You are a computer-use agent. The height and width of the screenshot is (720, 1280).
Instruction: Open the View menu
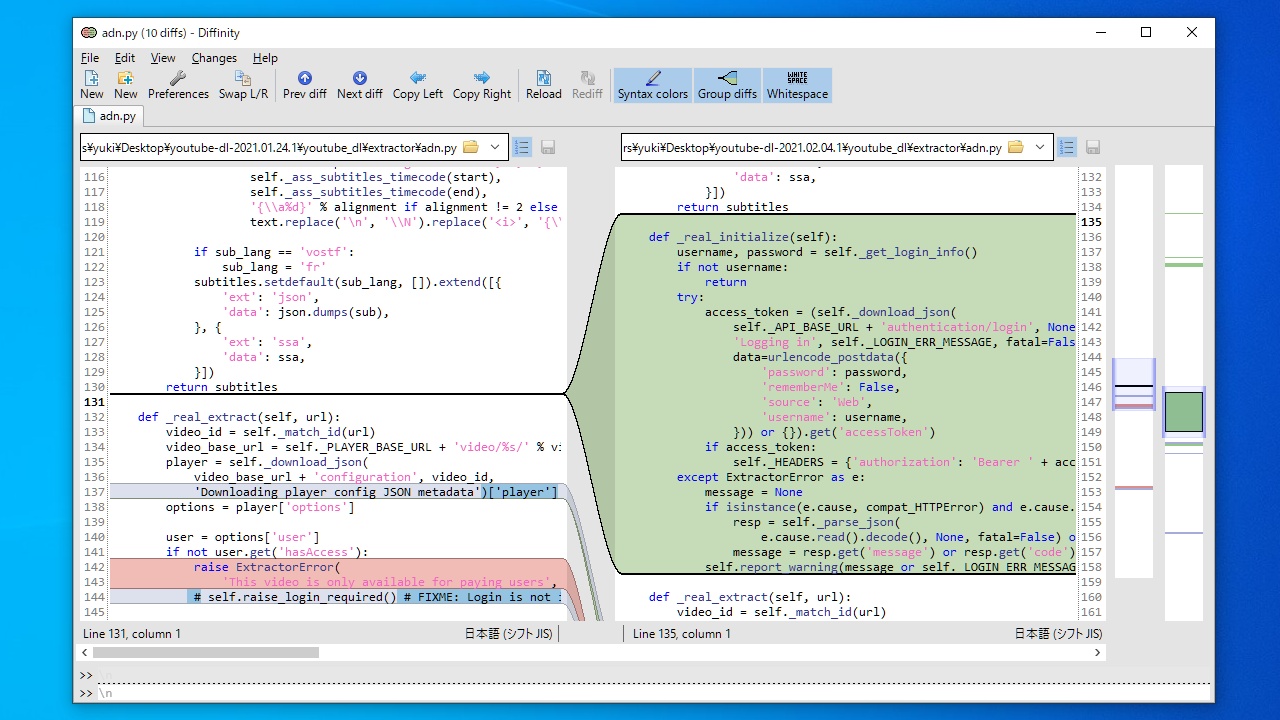[162, 58]
